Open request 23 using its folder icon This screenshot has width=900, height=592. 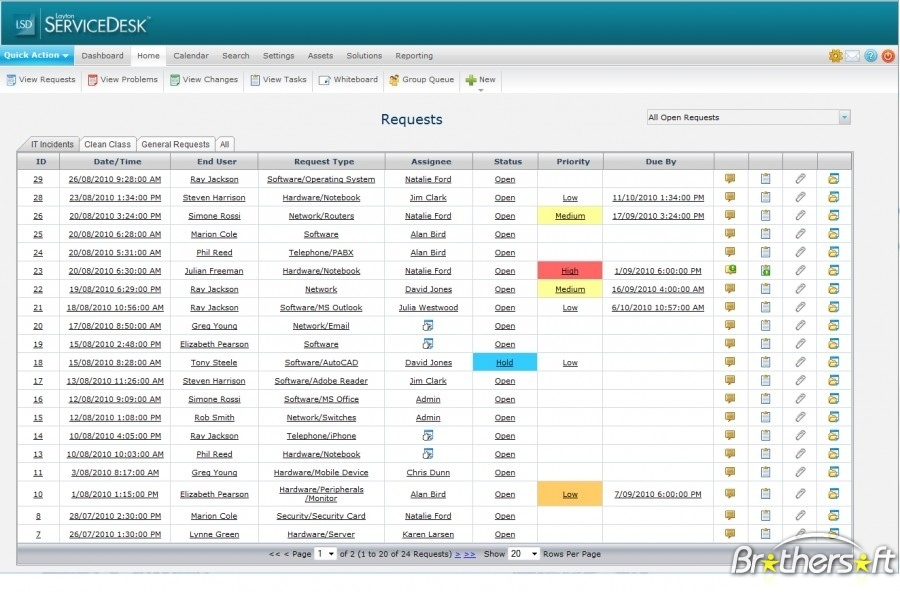[x=834, y=270]
